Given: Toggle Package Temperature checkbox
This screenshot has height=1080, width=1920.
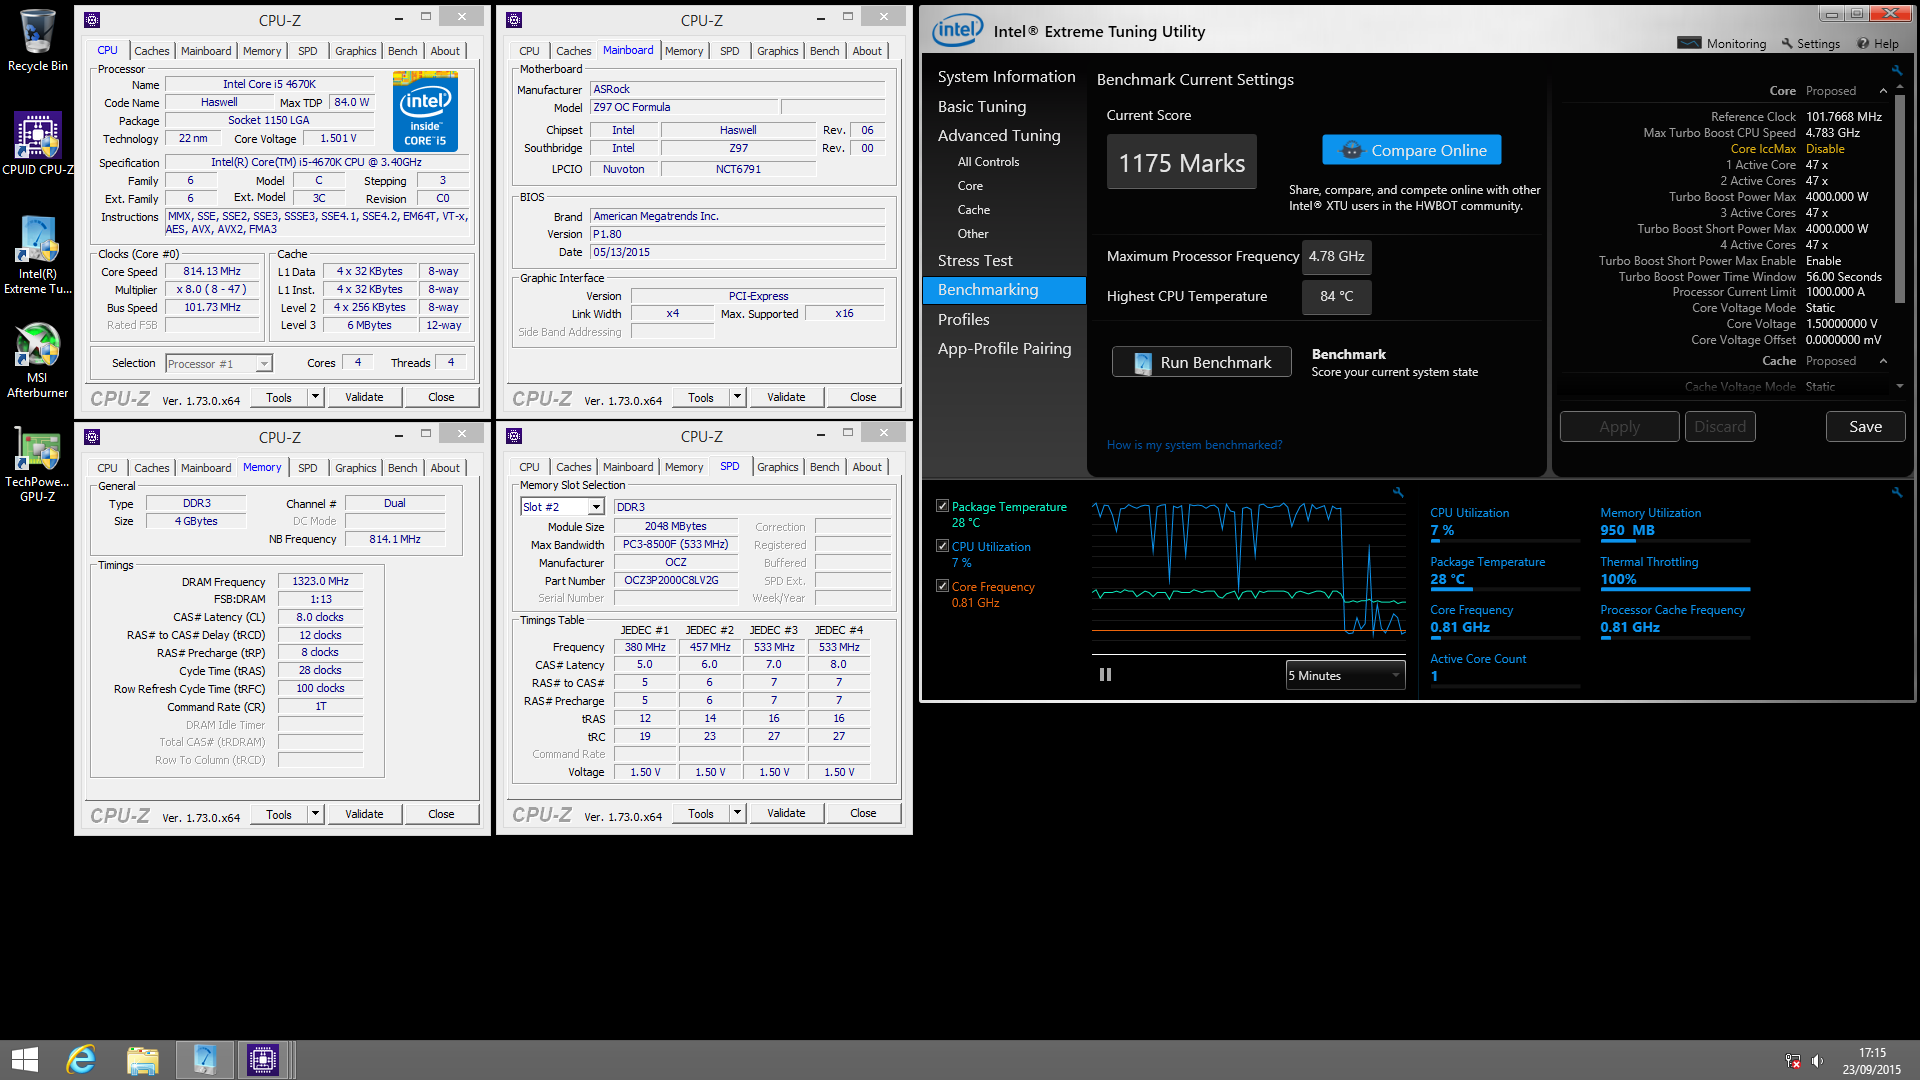Looking at the screenshot, I should tap(942, 506).
